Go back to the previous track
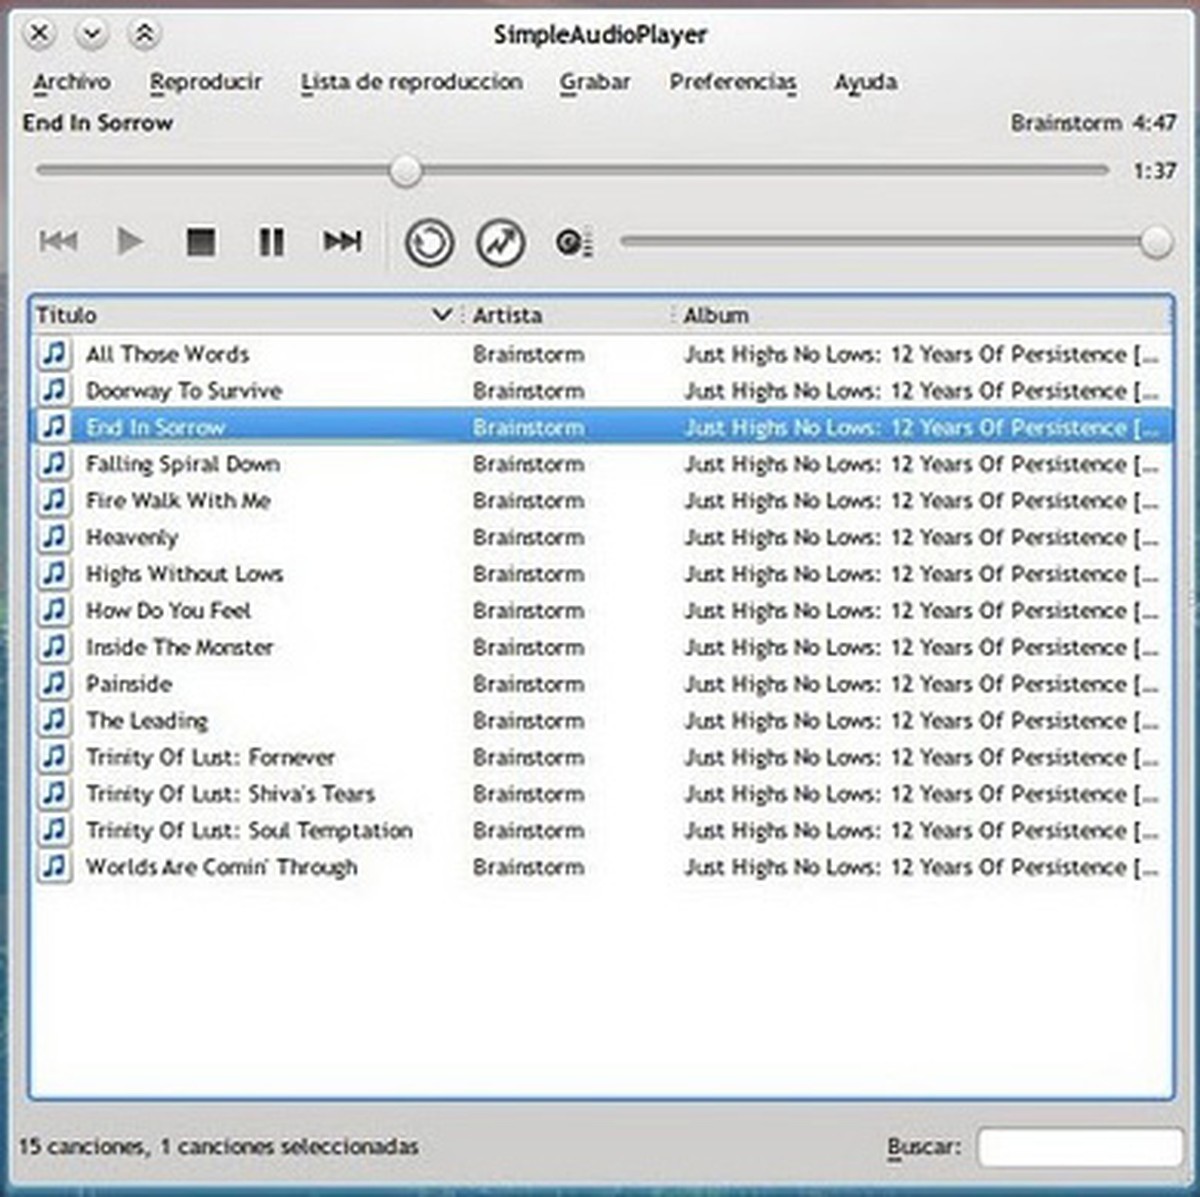Viewport: 1200px width, 1197px height. (x=58, y=241)
